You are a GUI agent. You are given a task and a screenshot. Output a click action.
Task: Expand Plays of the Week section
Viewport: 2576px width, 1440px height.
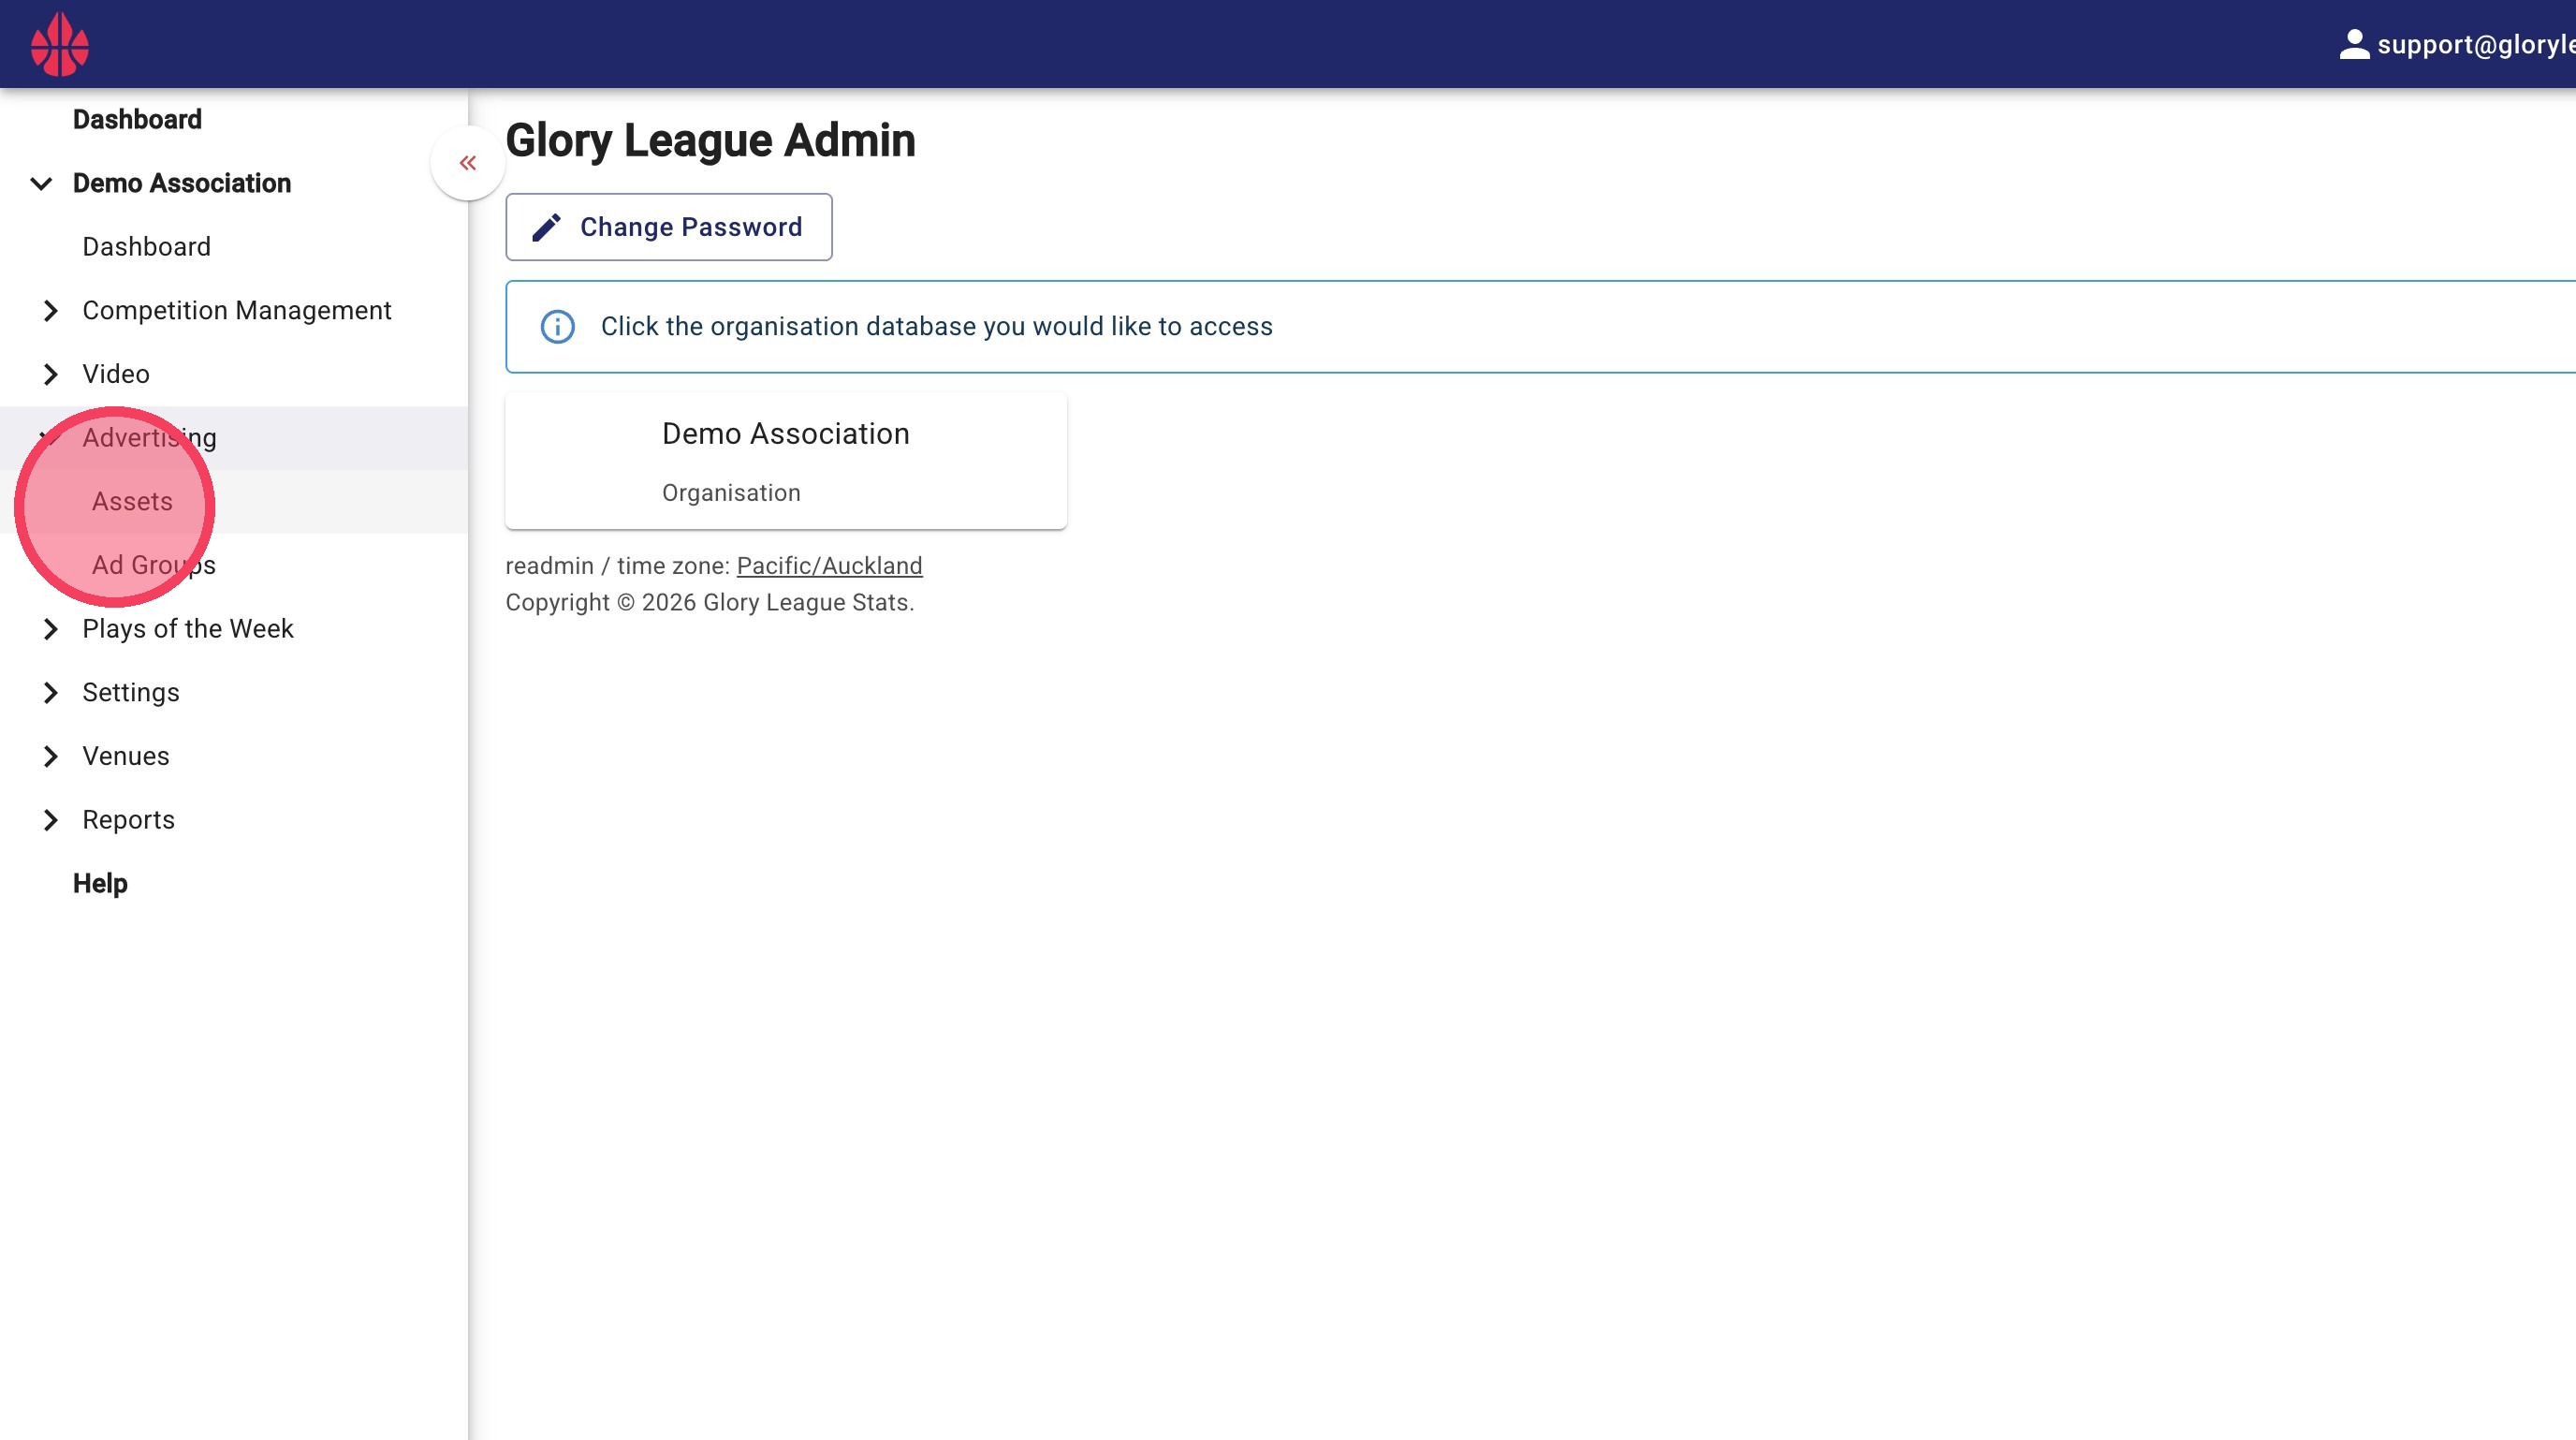pos(51,629)
